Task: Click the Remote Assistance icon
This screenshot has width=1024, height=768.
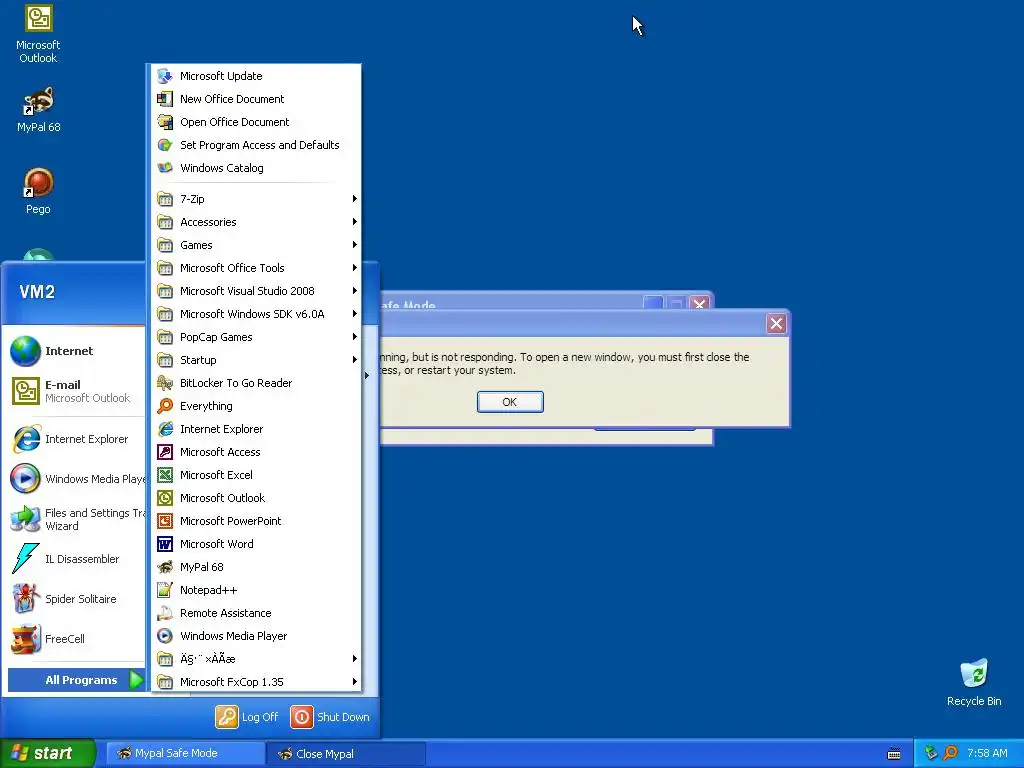Action: [165, 613]
